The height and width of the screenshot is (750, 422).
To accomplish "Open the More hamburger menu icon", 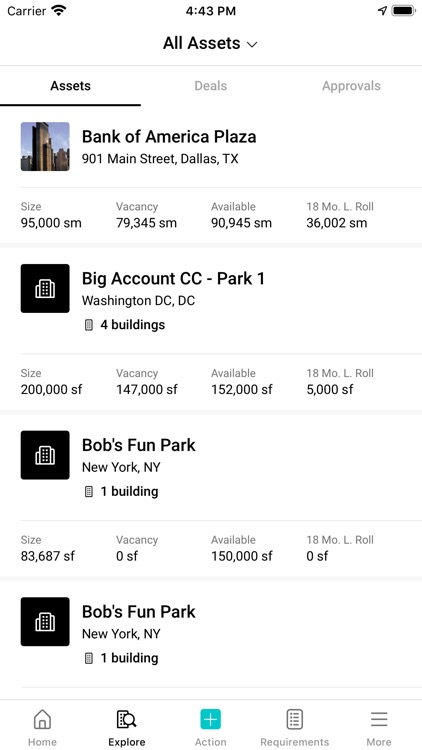I will coord(379,719).
